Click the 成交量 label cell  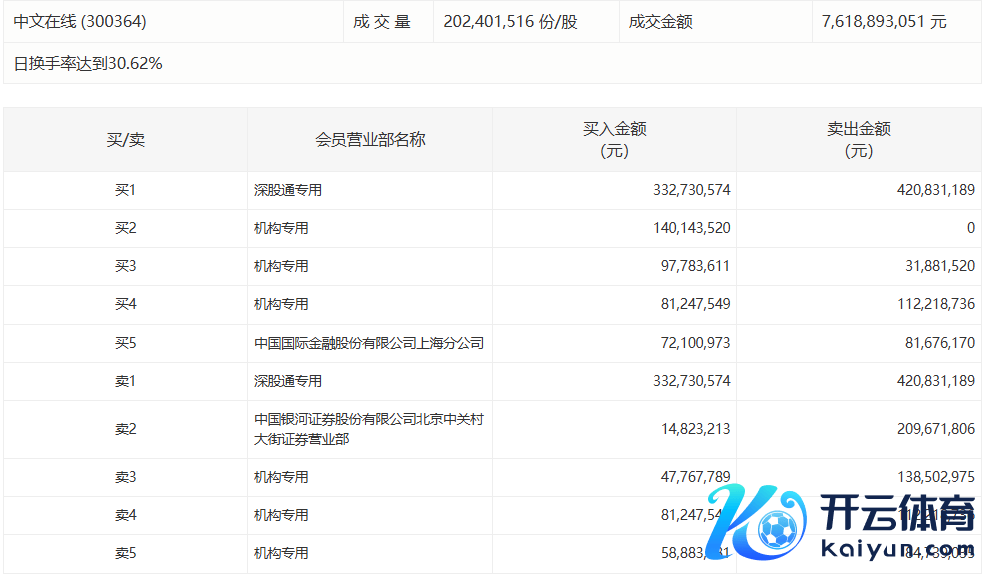382,21
